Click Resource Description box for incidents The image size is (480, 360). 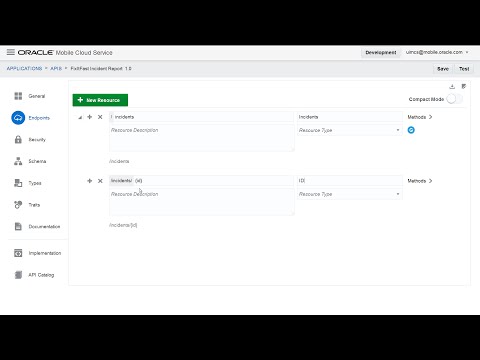pyautogui.click(x=201, y=138)
